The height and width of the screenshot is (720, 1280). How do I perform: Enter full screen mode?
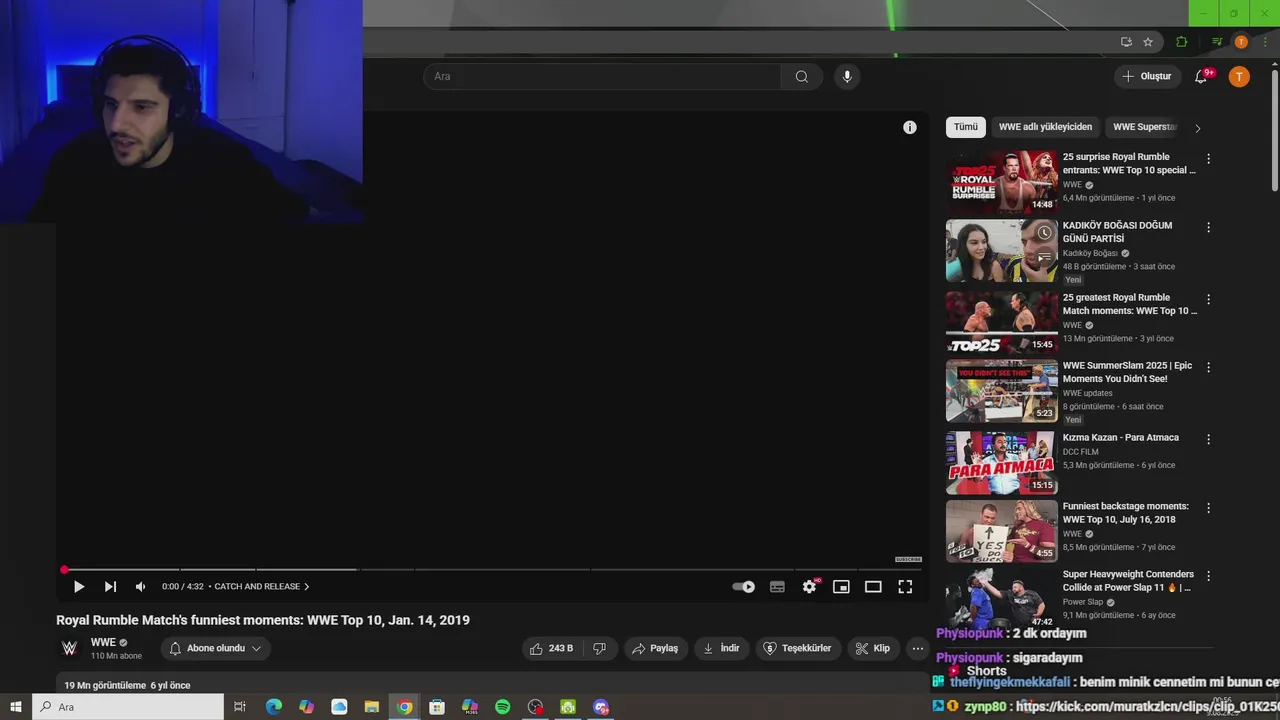(x=905, y=587)
